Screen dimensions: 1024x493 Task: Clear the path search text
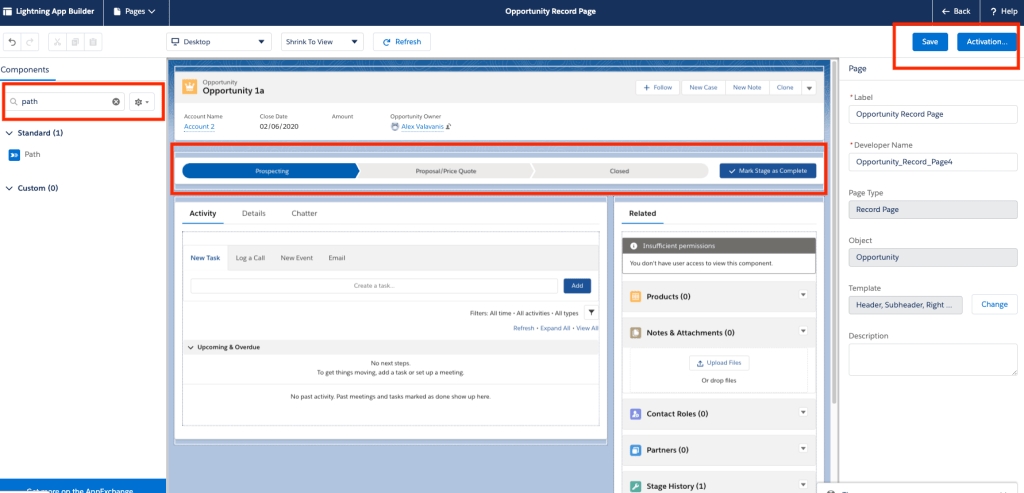[x=116, y=101]
